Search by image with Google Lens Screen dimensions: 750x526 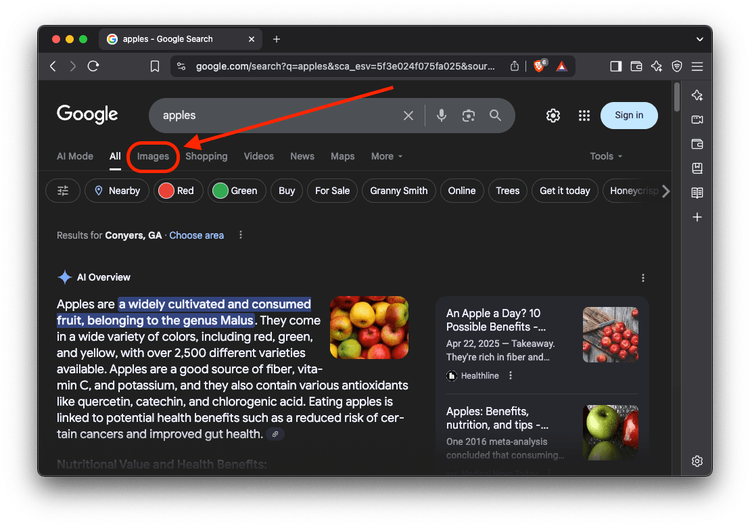468,115
